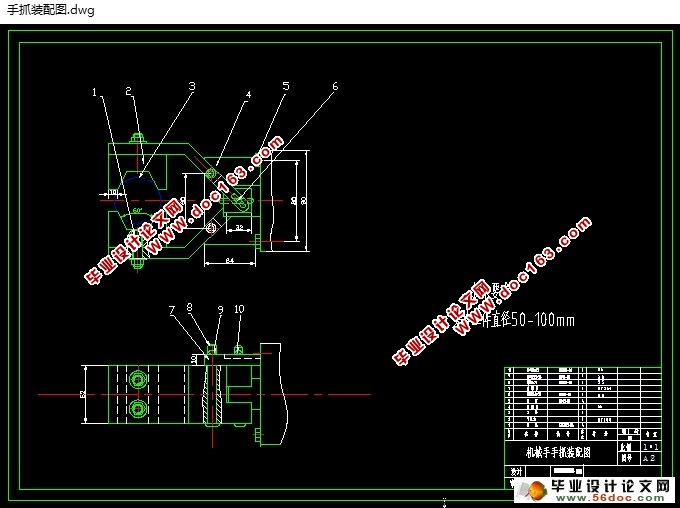Select part callout number 10

coord(239,309)
